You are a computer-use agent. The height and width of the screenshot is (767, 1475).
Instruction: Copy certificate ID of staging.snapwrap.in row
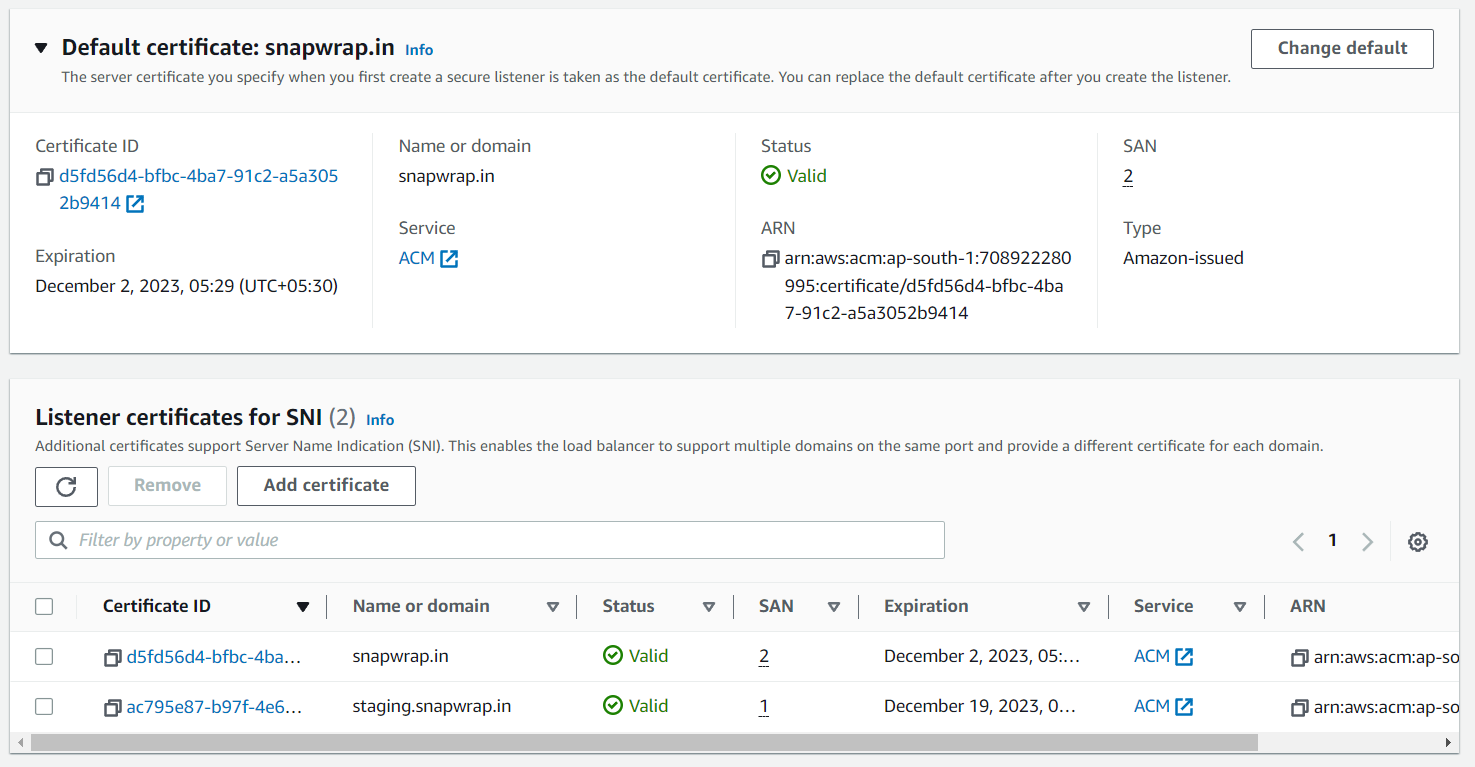(x=112, y=708)
